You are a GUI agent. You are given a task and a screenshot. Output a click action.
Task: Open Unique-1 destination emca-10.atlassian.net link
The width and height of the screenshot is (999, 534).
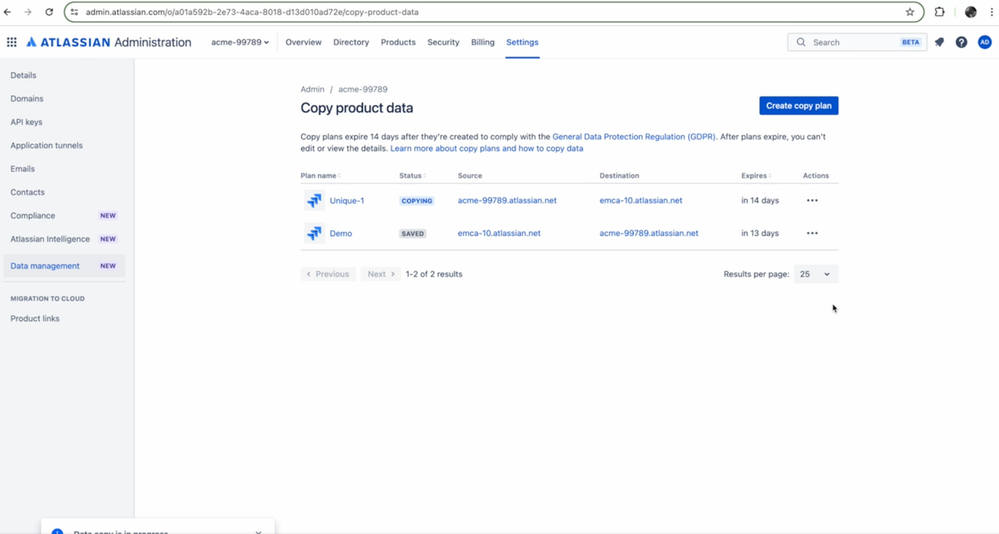click(641, 200)
